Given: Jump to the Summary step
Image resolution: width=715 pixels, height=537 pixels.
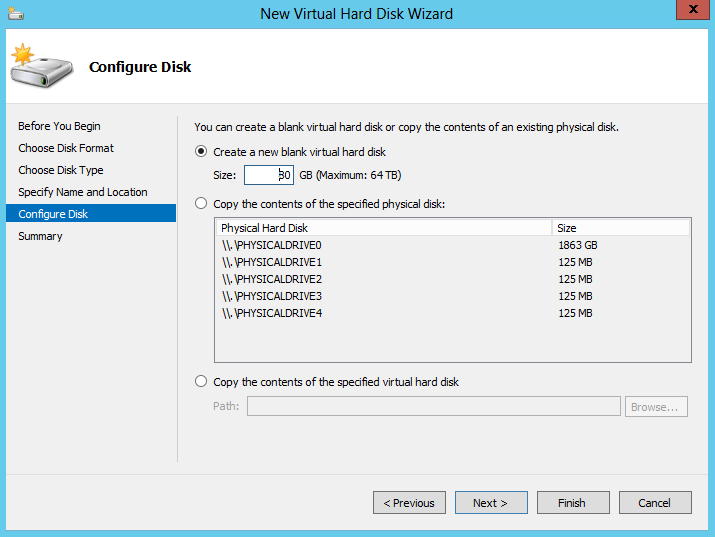Looking at the screenshot, I should click(40, 236).
